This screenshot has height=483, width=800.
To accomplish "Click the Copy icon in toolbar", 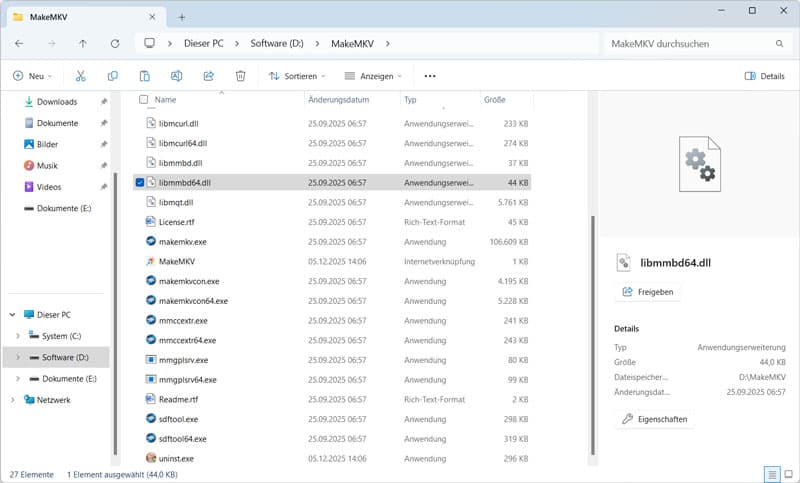I will click(x=113, y=76).
